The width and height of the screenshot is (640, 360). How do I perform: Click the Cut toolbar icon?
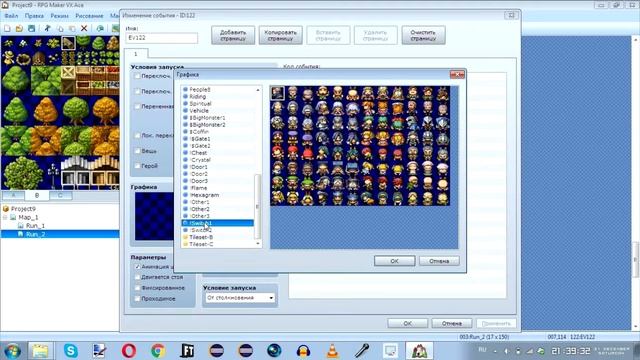(x=48, y=29)
